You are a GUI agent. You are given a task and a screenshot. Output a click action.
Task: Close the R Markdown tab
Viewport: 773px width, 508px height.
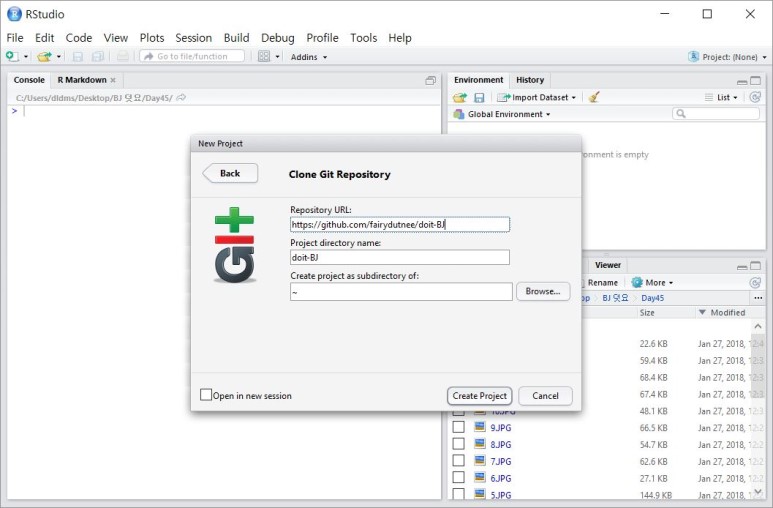(x=113, y=80)
